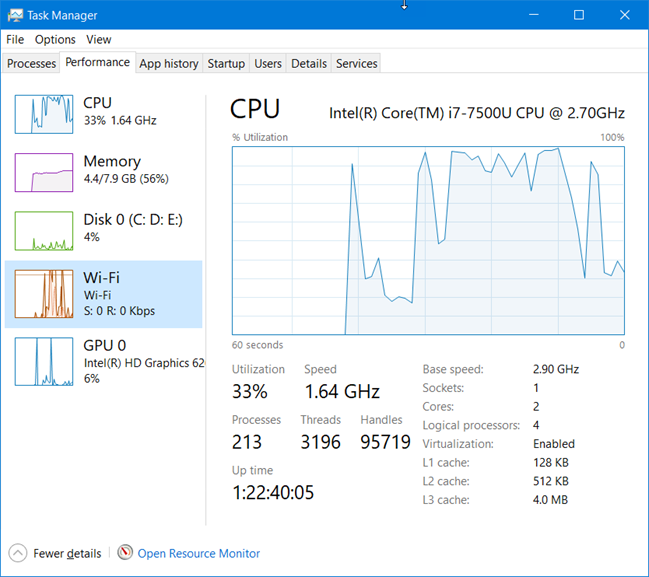Open the View menu

tap(99, 40)
